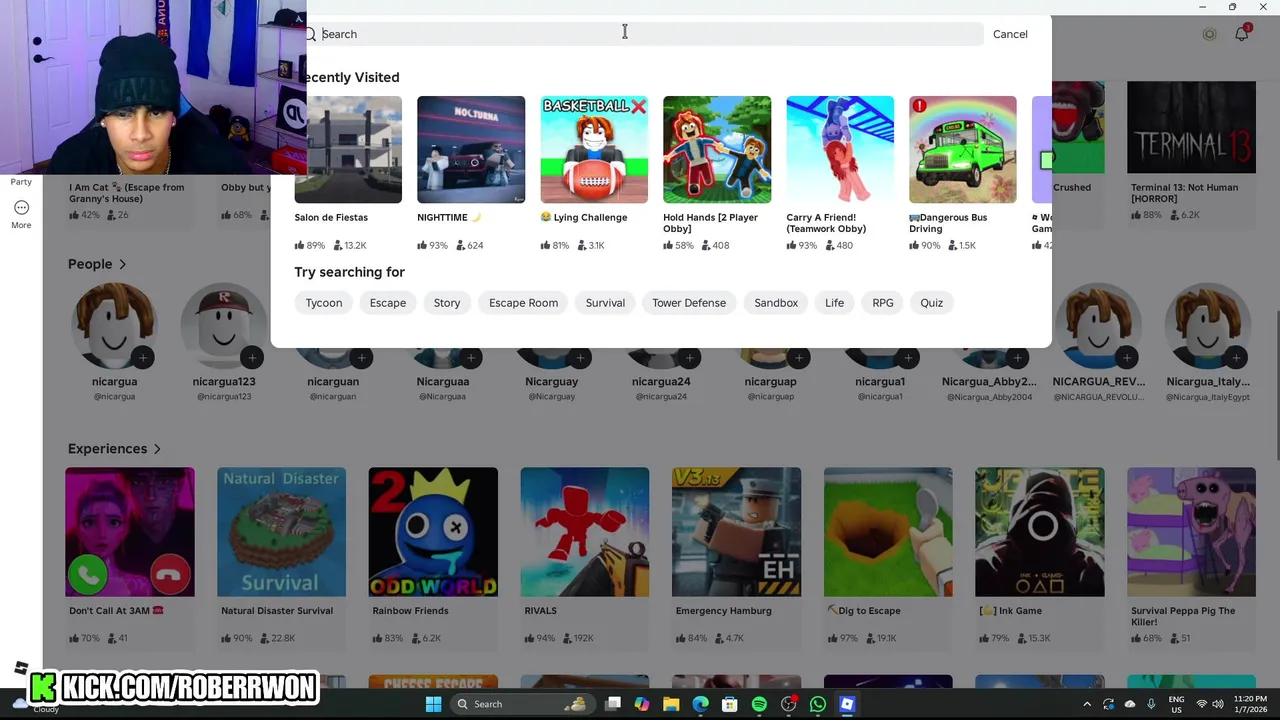The image size is (1280, 720).
Task: Open Emergency Hamburg experience thumbnail
Action: tap(736, 532)
